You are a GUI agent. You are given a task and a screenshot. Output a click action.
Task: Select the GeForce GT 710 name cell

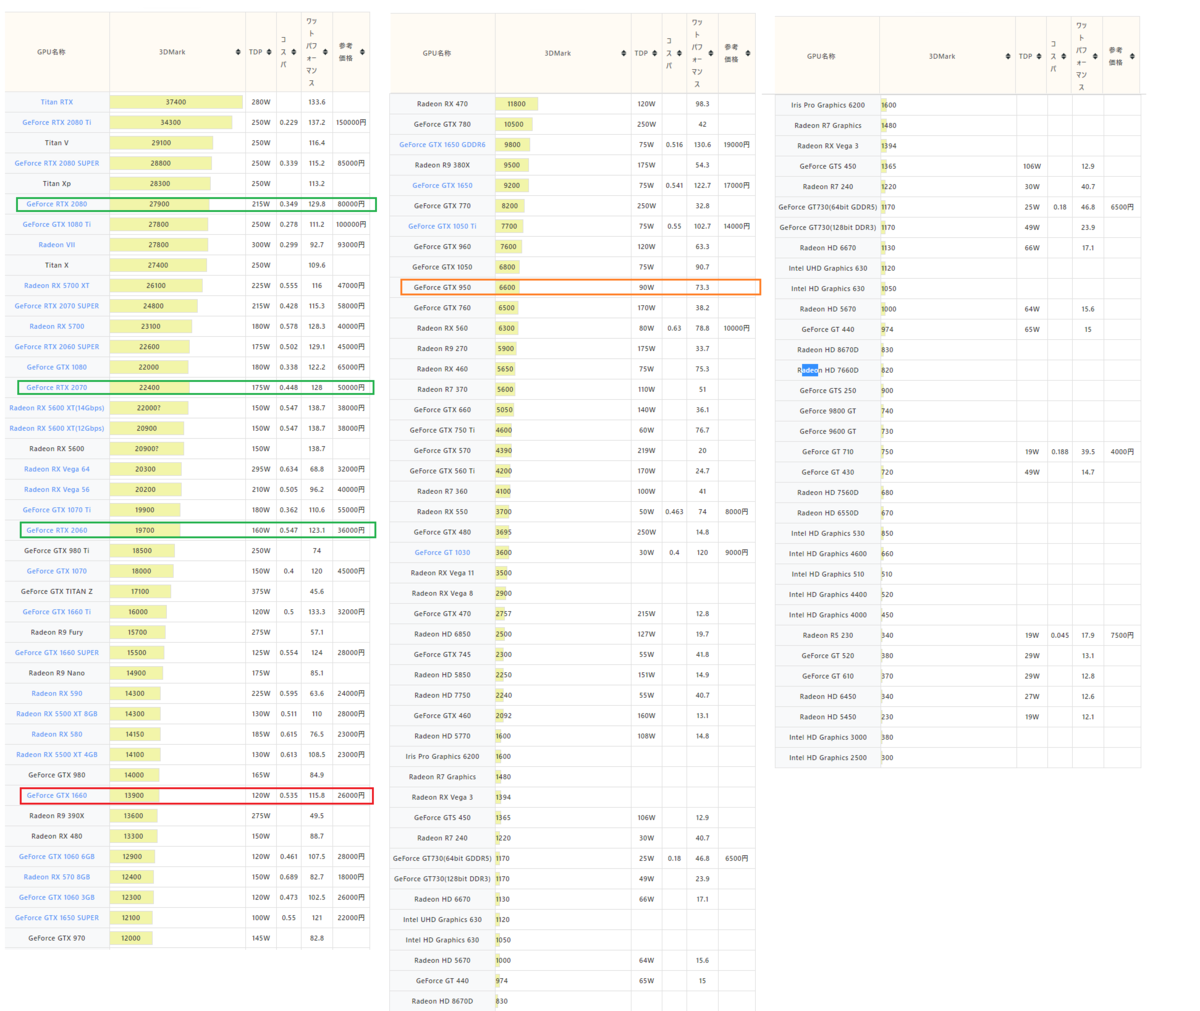tap(828, 452)
